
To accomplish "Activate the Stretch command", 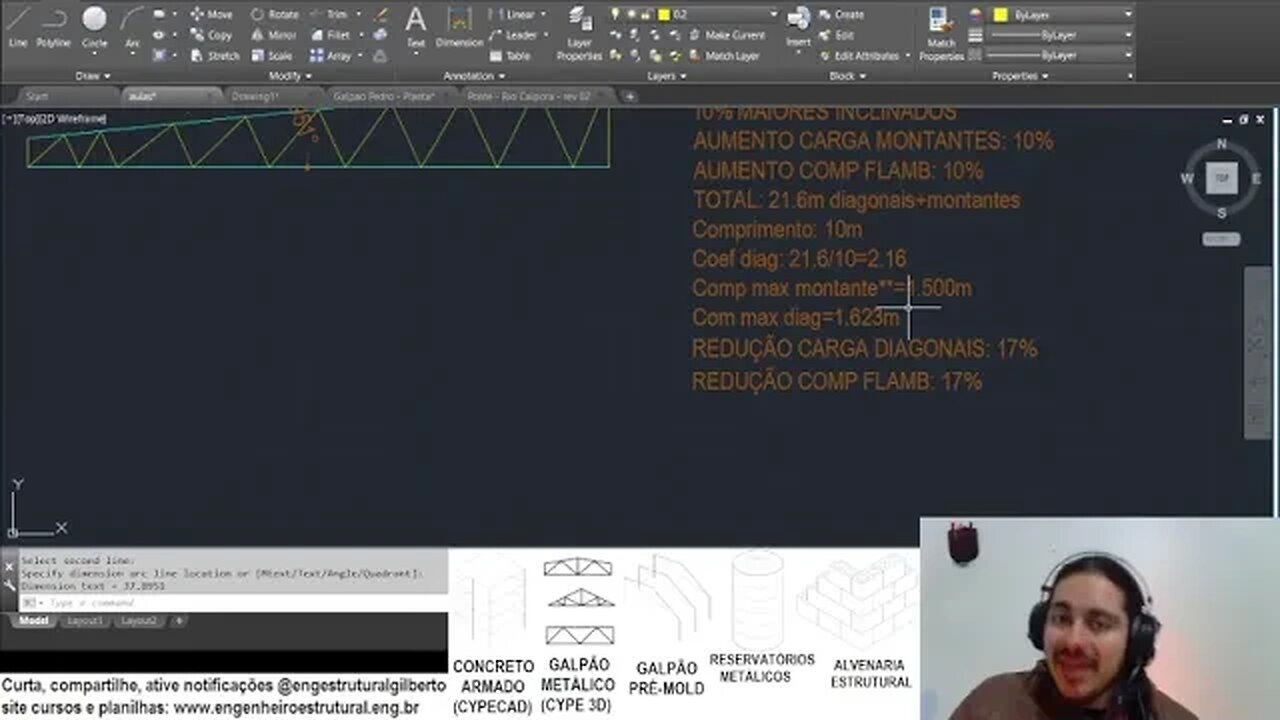I will [214, 56].
